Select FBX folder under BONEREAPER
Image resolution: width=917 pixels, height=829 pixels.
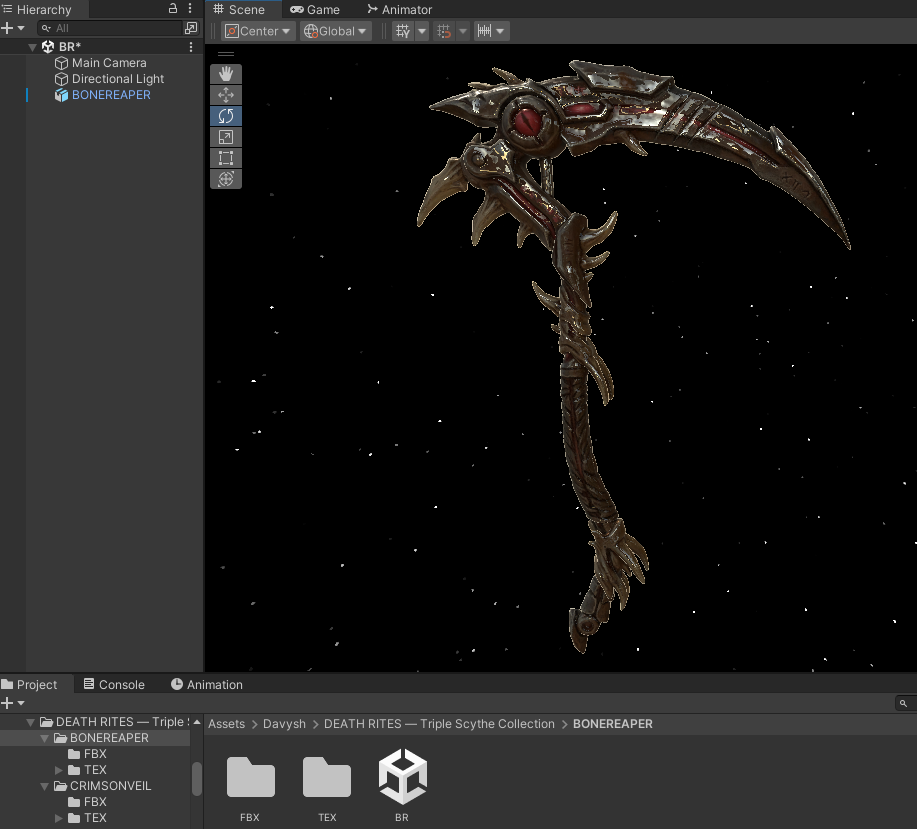point(95,754)
